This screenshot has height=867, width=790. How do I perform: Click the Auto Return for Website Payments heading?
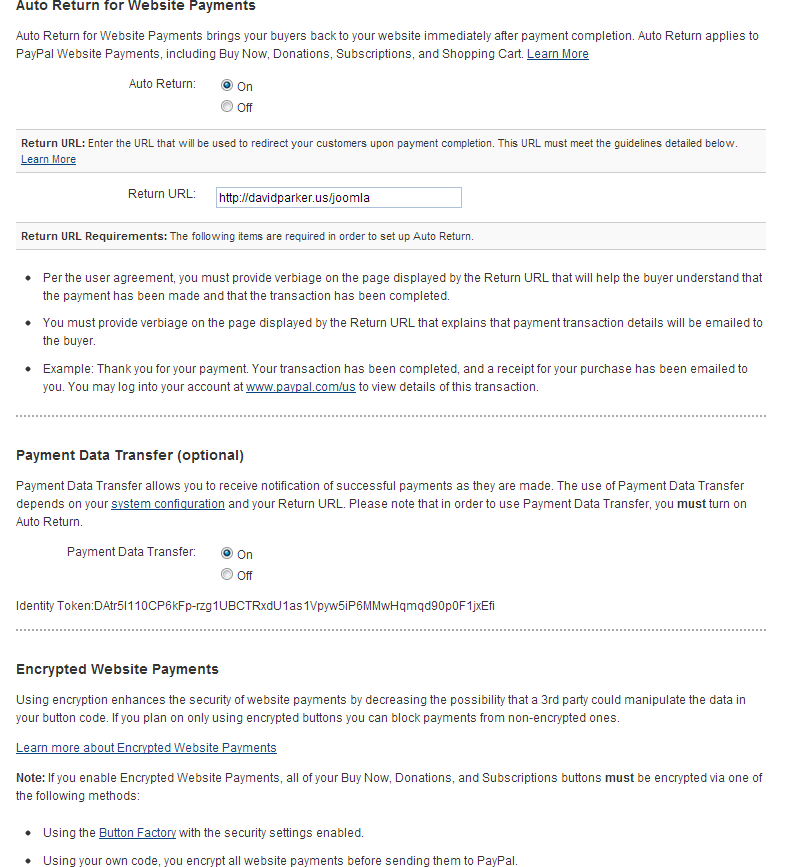tap(136, 7)
